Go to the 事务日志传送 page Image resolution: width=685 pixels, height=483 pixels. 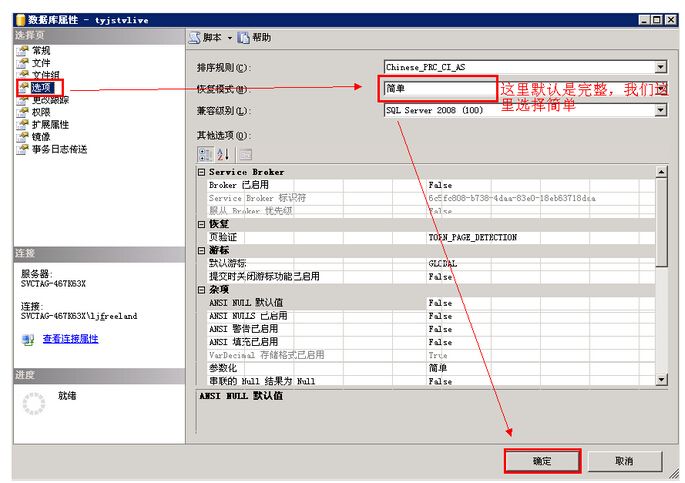click(x=58, y=149)
